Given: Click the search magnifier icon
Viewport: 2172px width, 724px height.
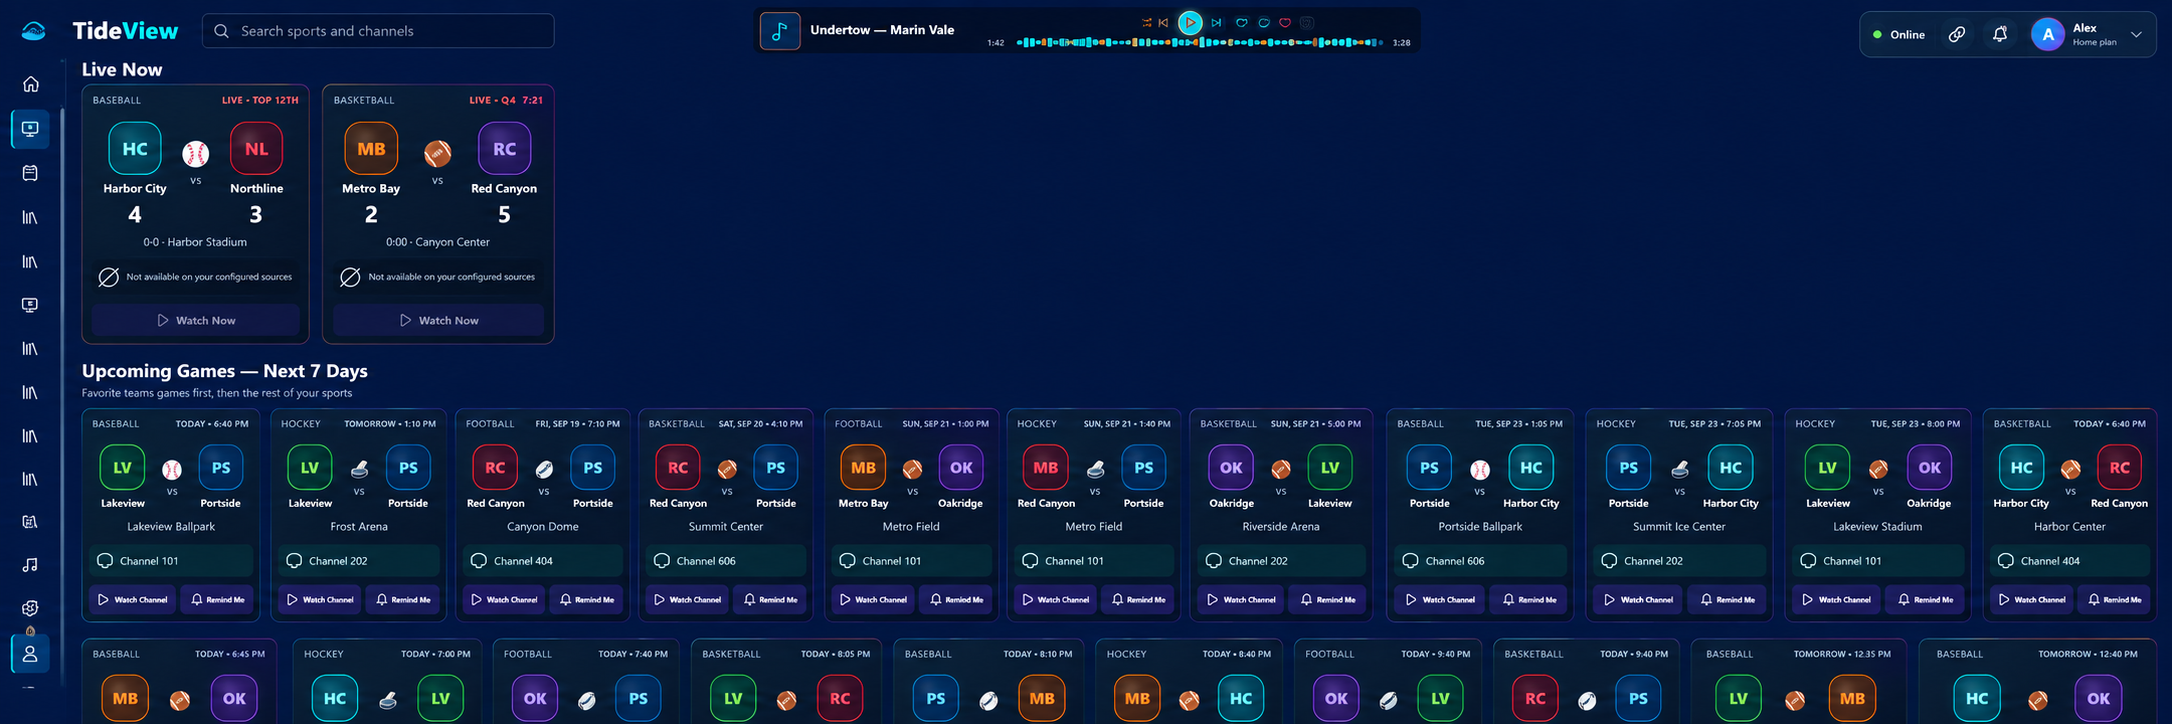Looking at the screenshot, I should coord(222,31).
